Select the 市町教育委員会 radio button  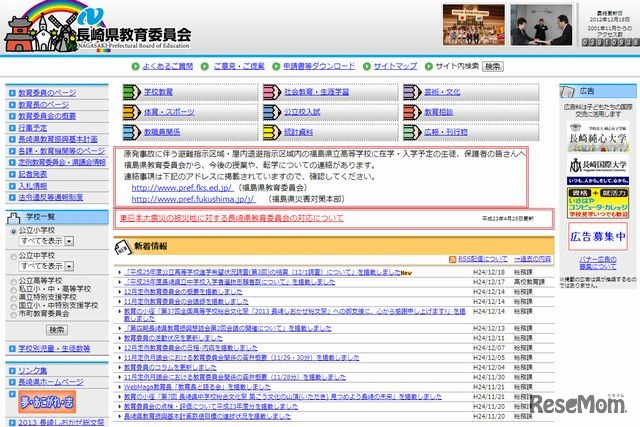click(x=14, y=315)
